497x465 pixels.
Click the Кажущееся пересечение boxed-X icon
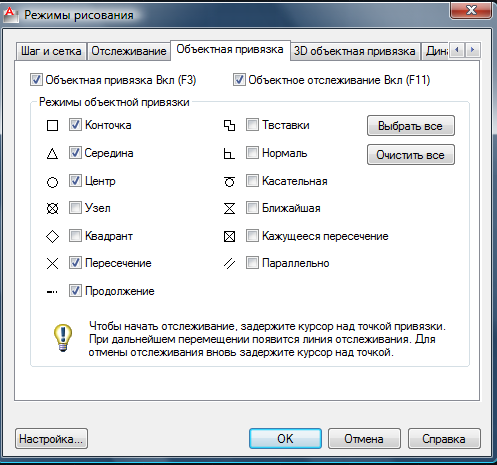click(x=229, y=237)
